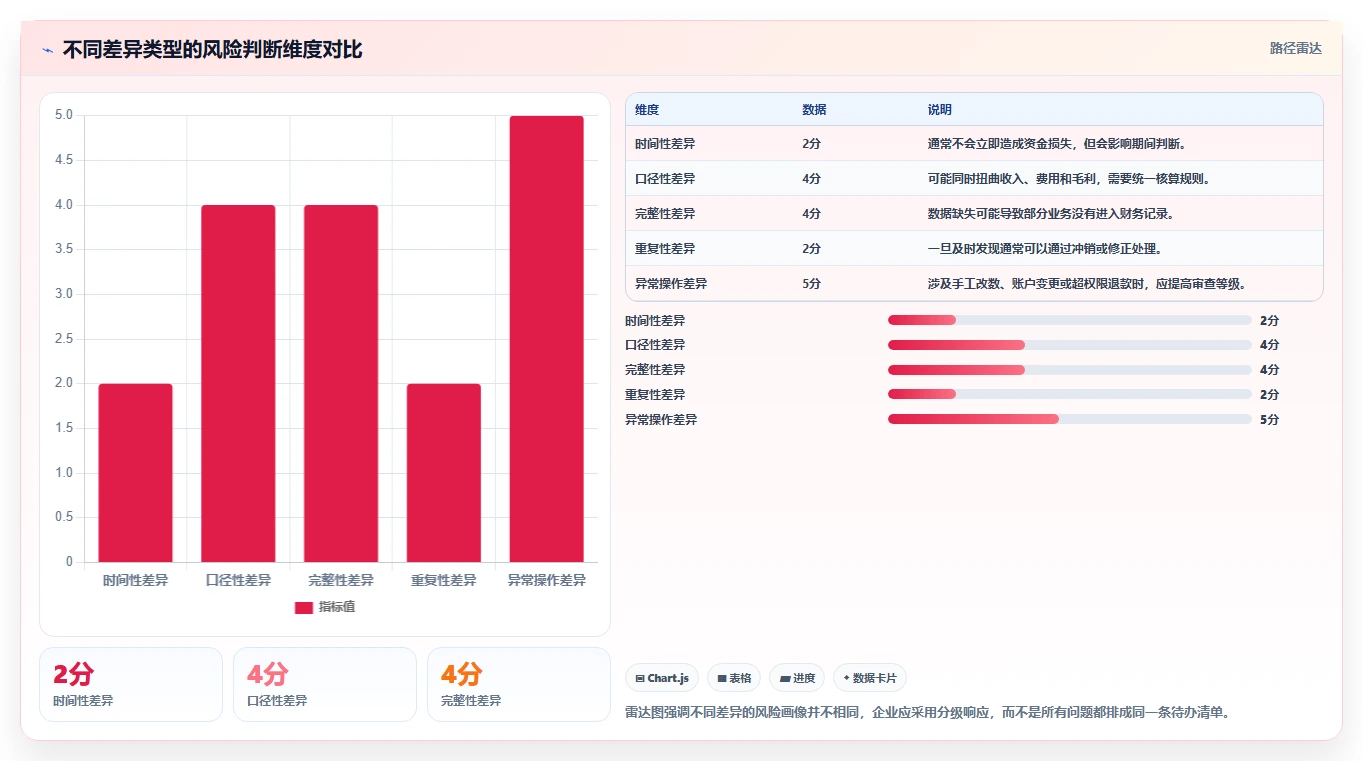Screen dimensions: 1363x761
Task: Click the 时间性差异 bar in chart
Action: pos(135,473)
